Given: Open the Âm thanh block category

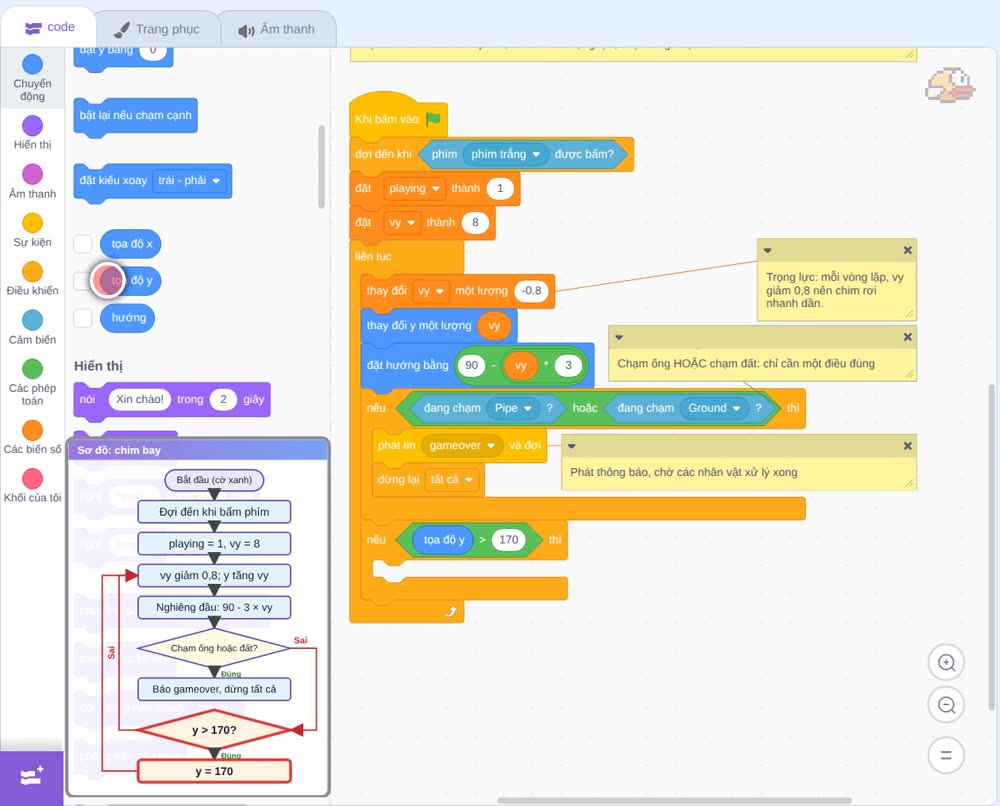Looking at the screenshot, I should click(x=33, y=182).
